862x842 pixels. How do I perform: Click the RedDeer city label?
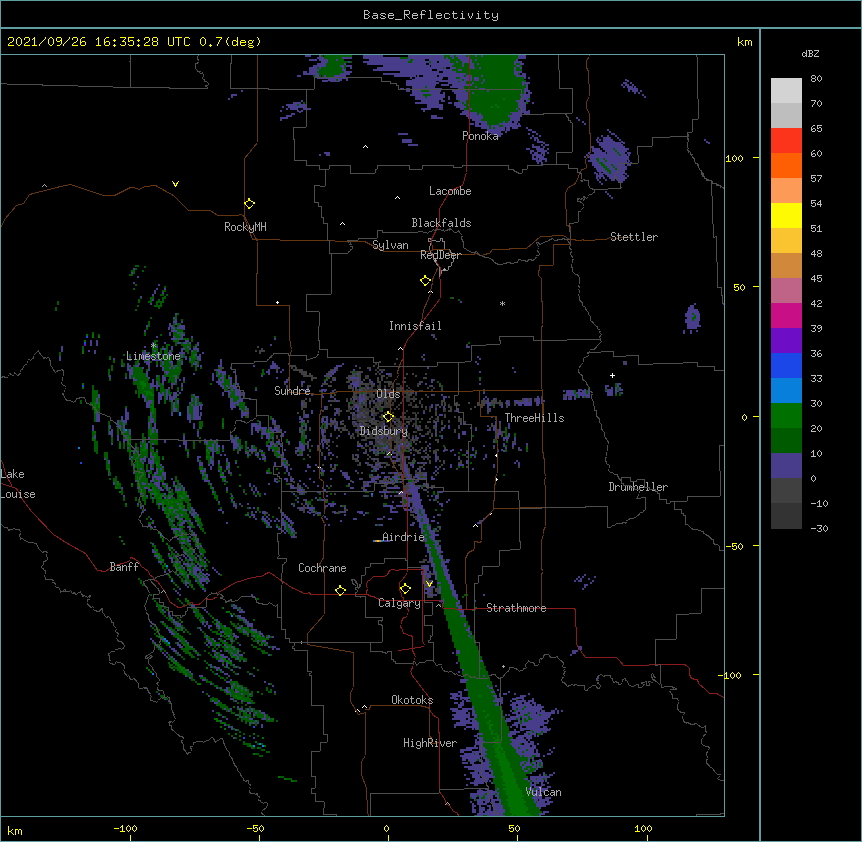click(440, 255)
